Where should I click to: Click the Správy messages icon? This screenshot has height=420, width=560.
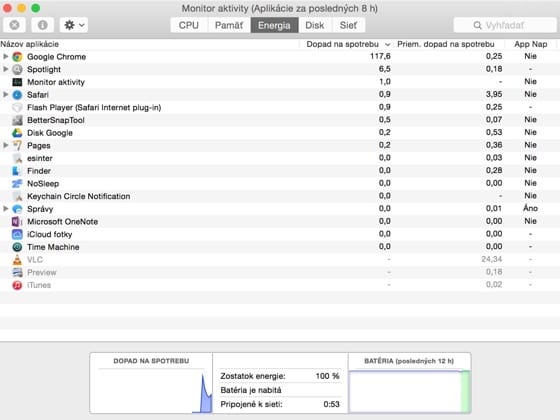click(17, 209)
